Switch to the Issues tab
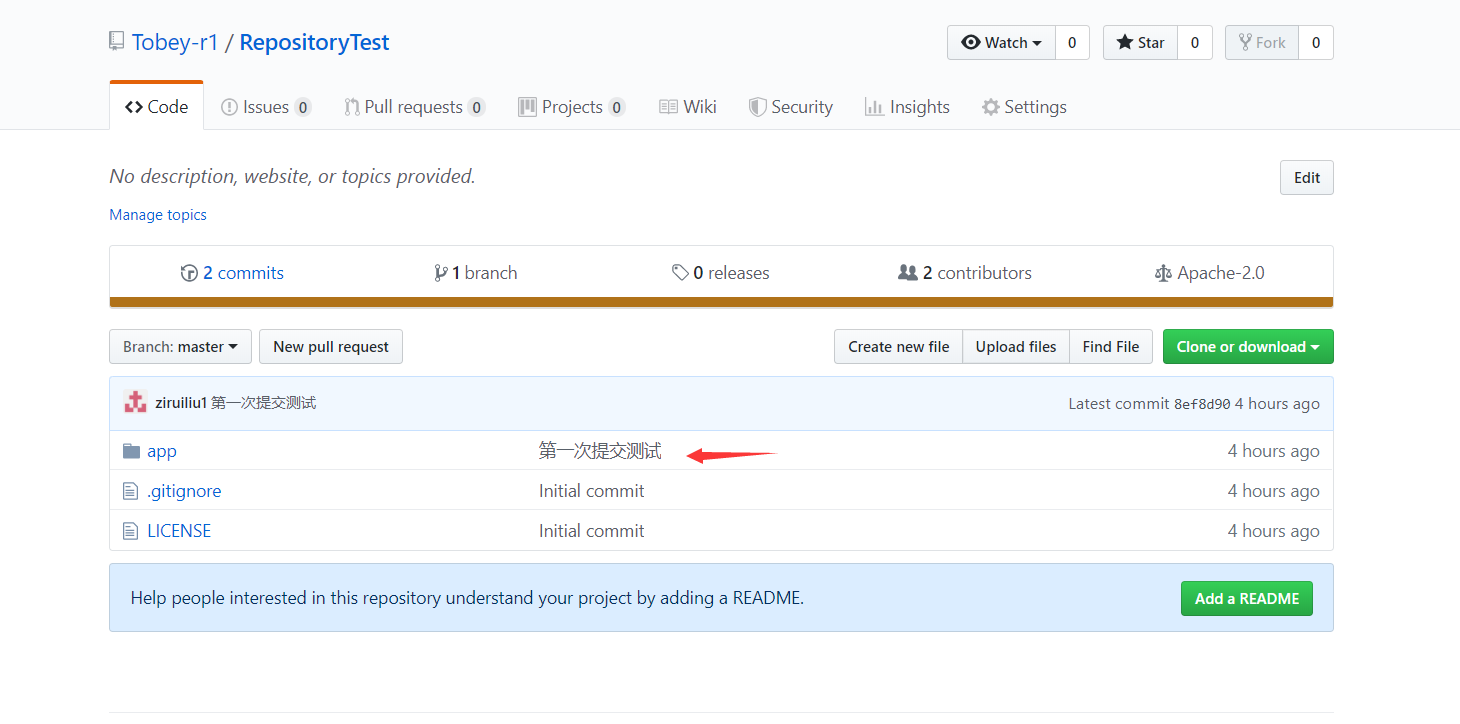 click(x=266, y=107)
